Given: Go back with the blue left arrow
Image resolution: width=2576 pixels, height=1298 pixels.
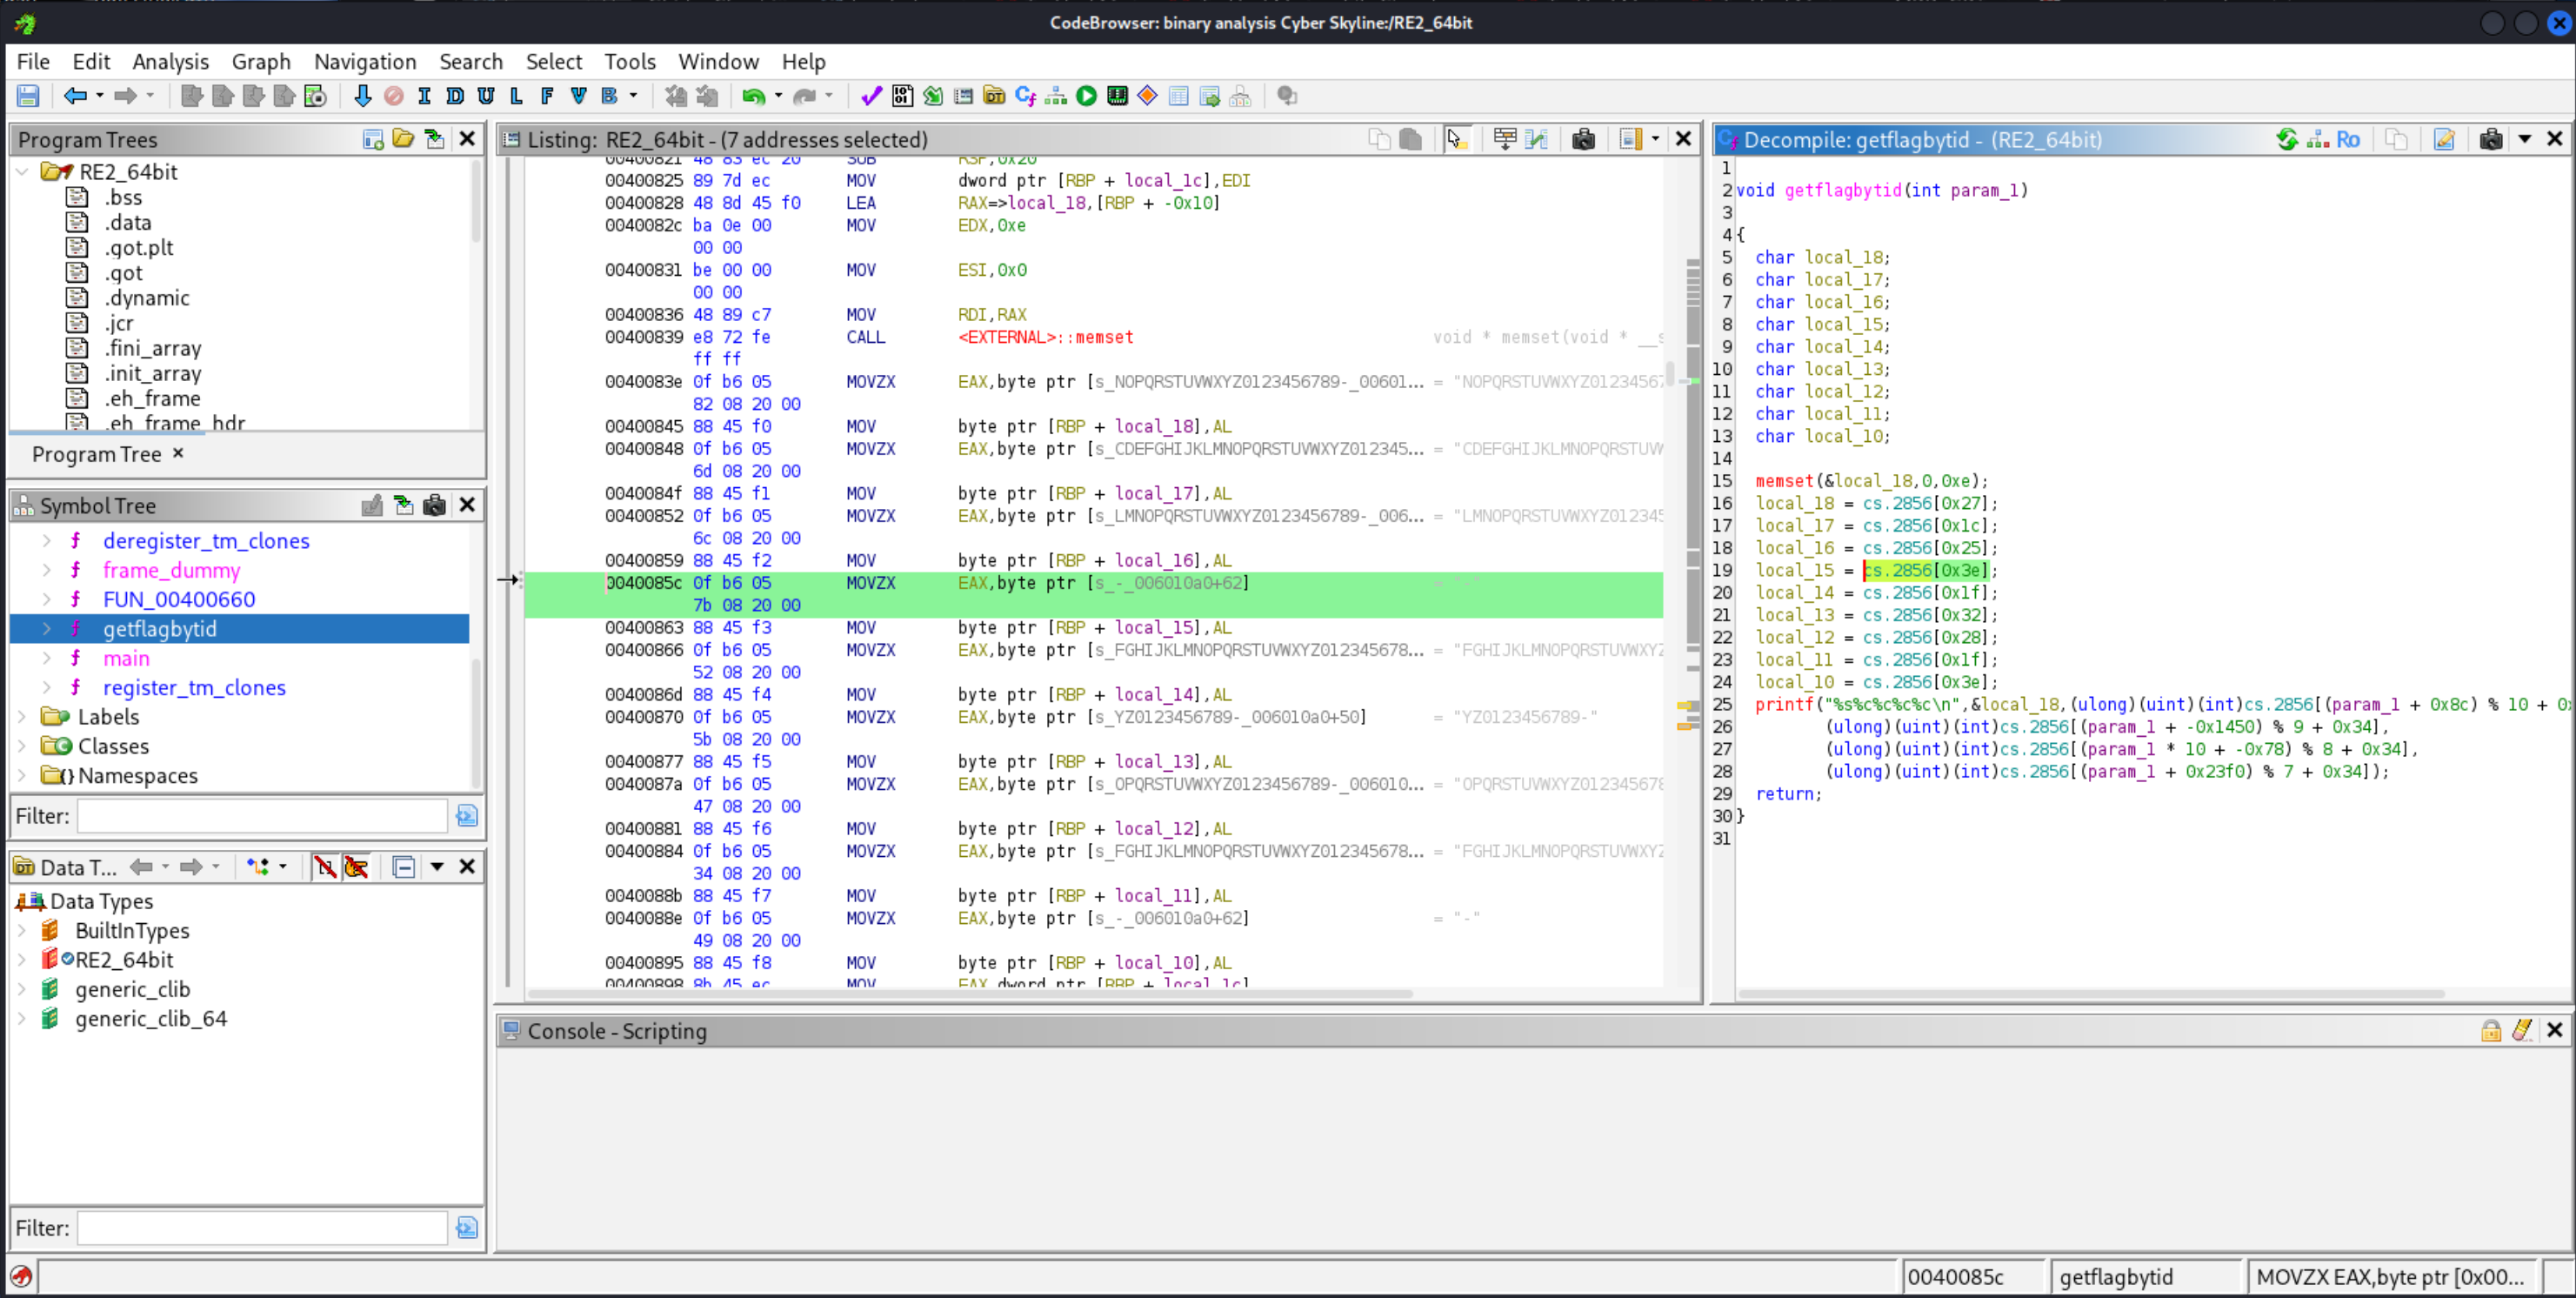Looking at the screenshot, I should tap(75, 96).
